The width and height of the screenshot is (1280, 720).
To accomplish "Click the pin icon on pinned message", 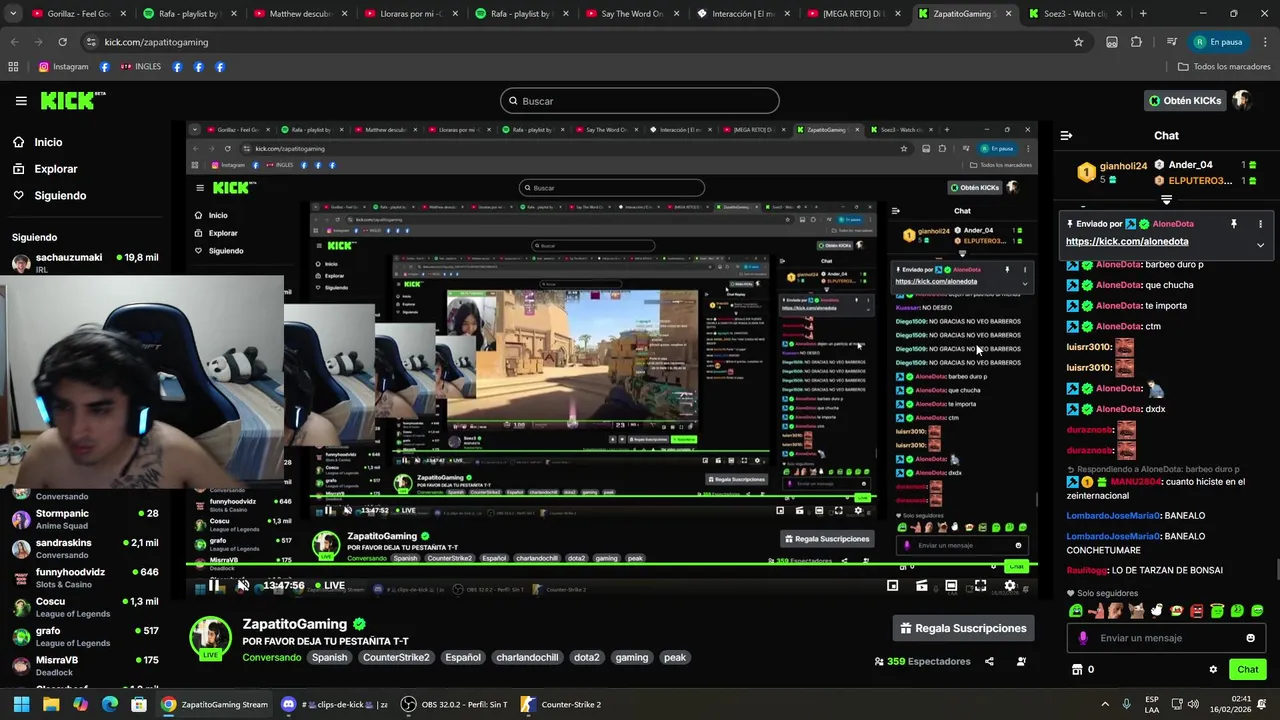I will 1233,224.
